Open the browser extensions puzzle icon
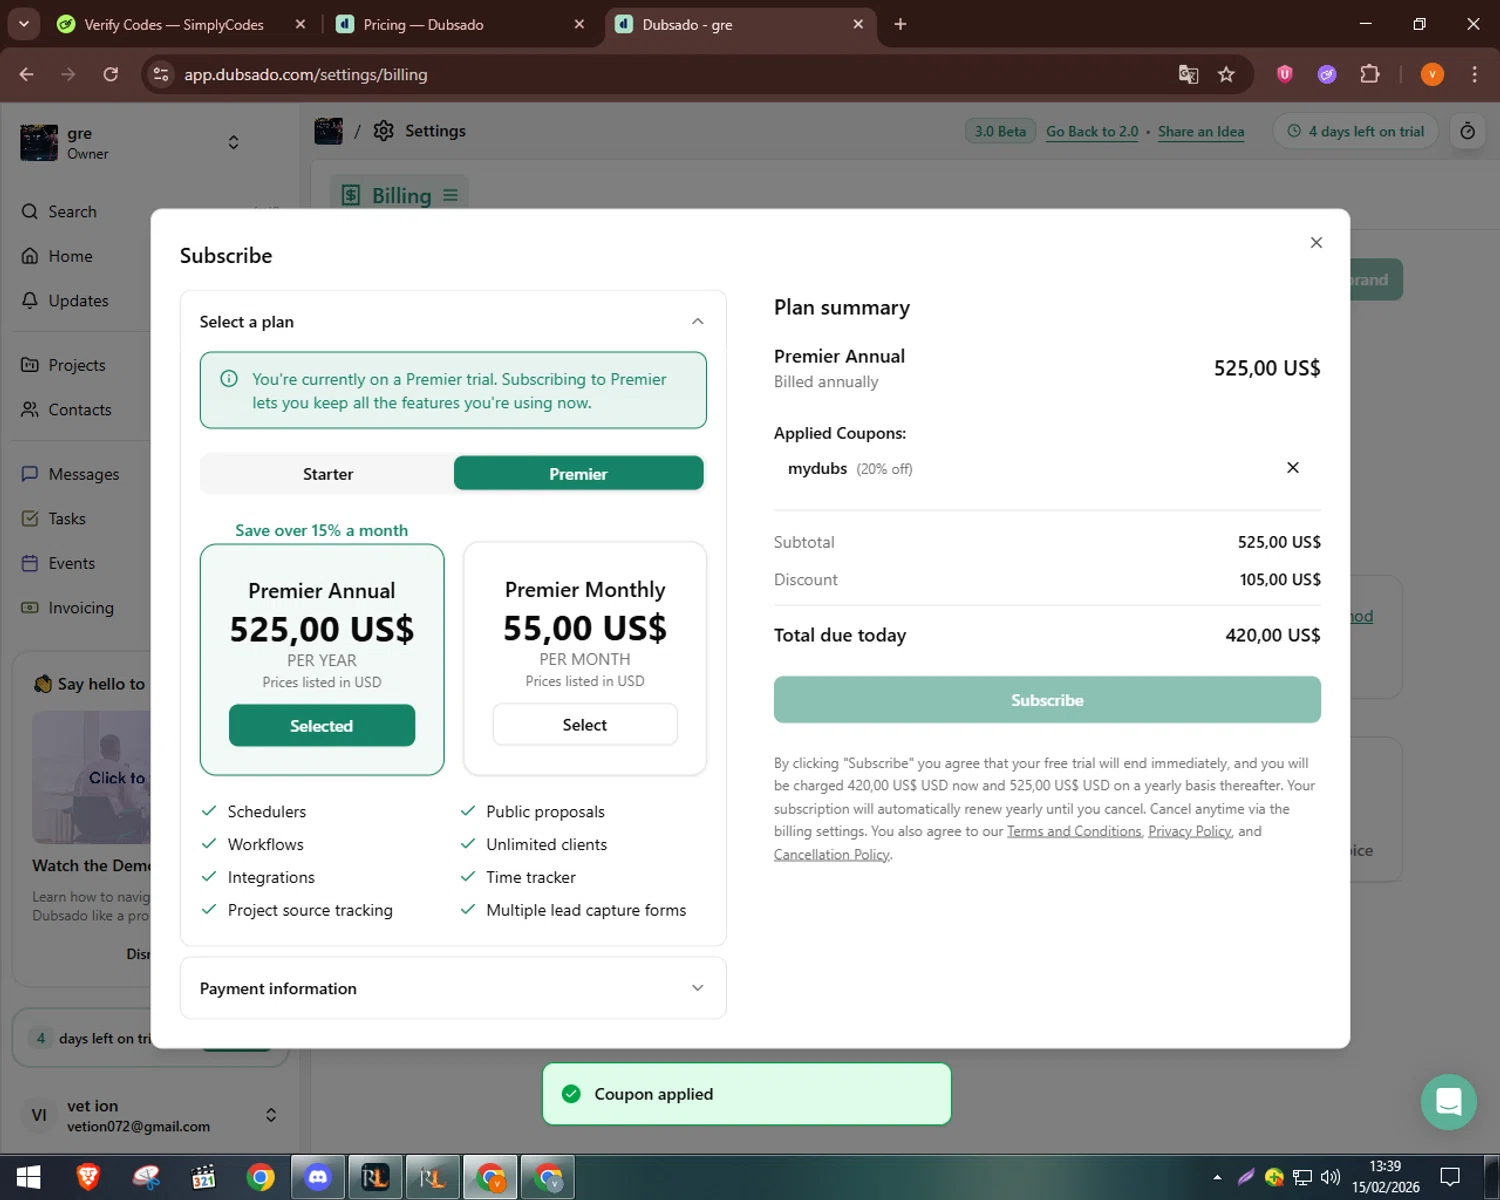 pos(1369,74)
